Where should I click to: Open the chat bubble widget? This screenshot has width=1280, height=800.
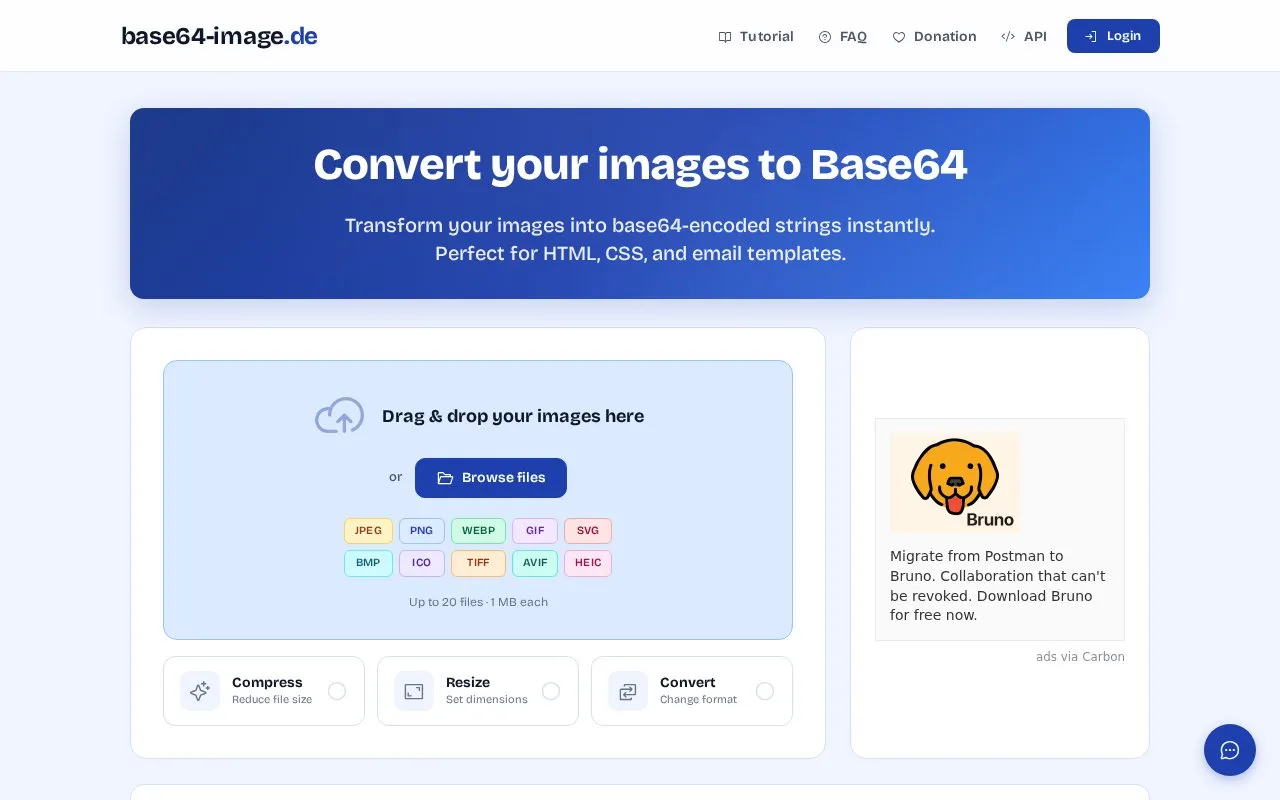pyautogui.click(x=1230, y=750)
